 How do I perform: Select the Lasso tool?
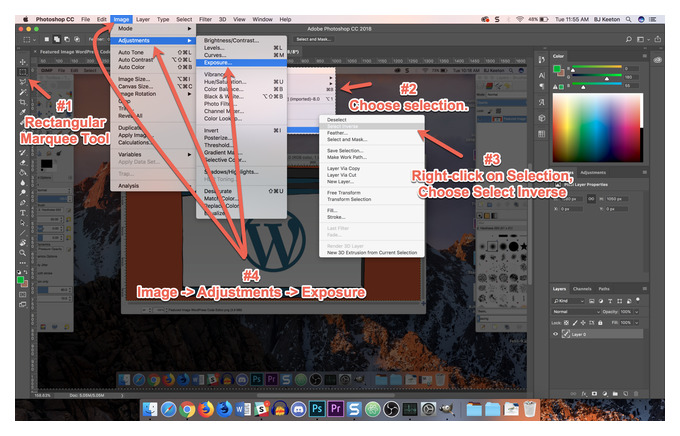coord(23,82)
